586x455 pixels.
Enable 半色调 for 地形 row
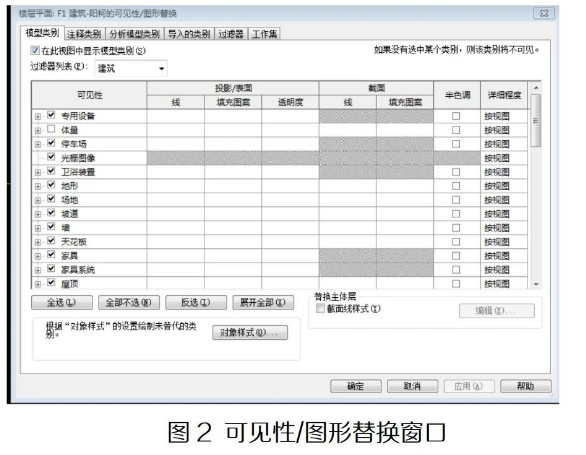pos(456,186)
